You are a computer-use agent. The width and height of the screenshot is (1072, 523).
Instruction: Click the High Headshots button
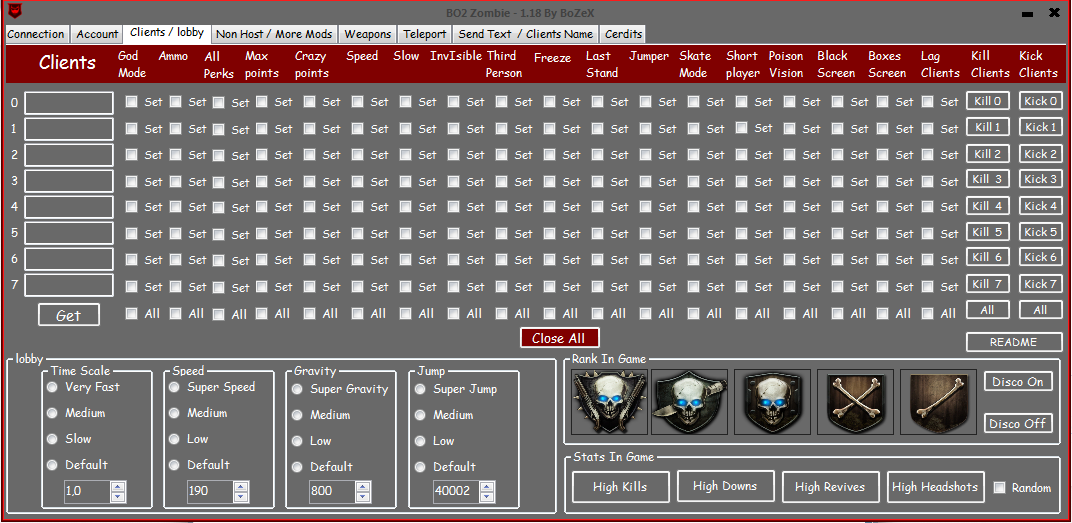point(935,487)
